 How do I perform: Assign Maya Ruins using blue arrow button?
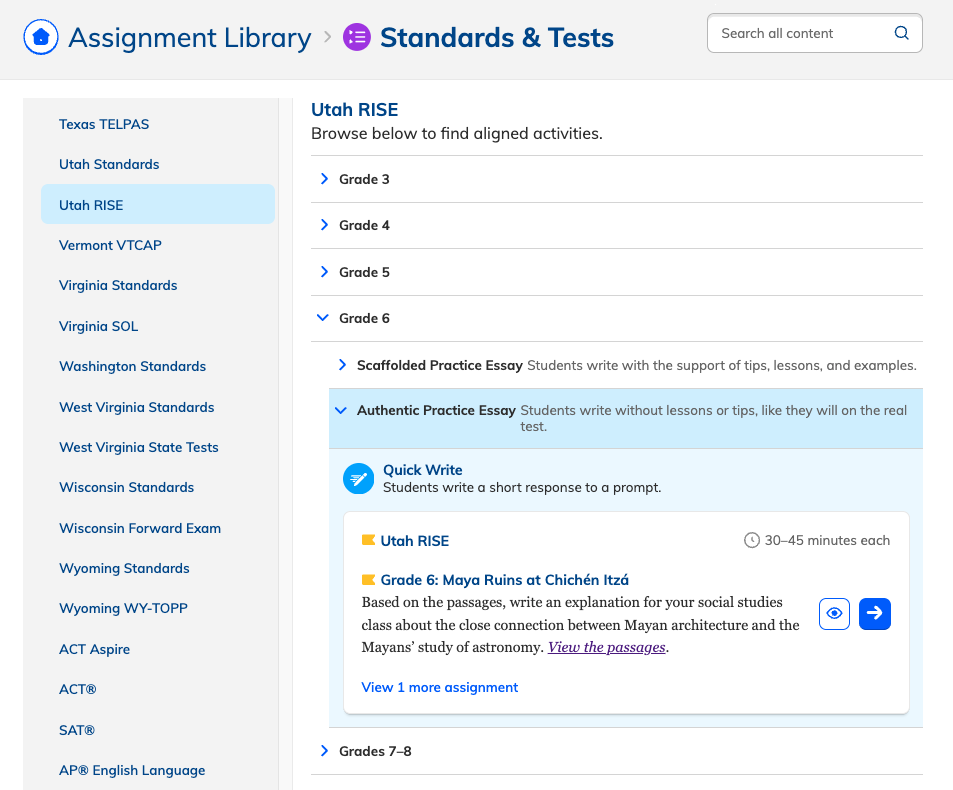click(x=875, y=614)
